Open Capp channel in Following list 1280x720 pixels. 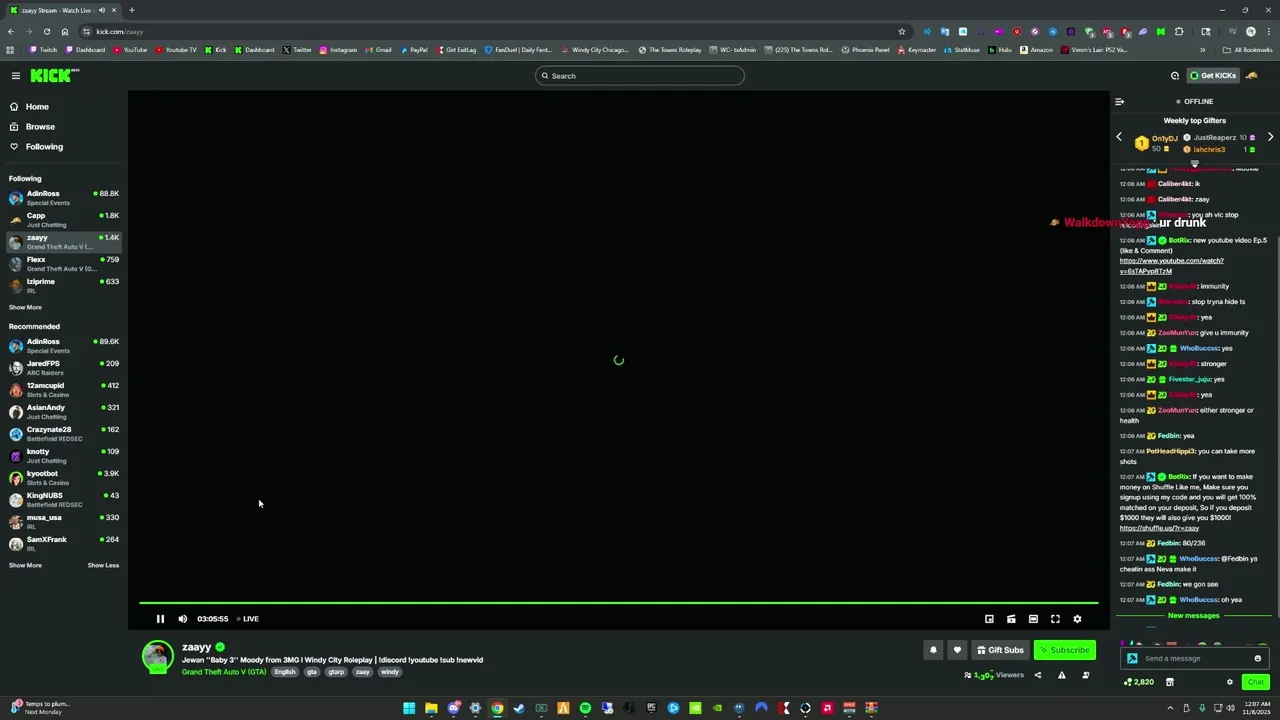pyautogui.click(x=64, y=220)
